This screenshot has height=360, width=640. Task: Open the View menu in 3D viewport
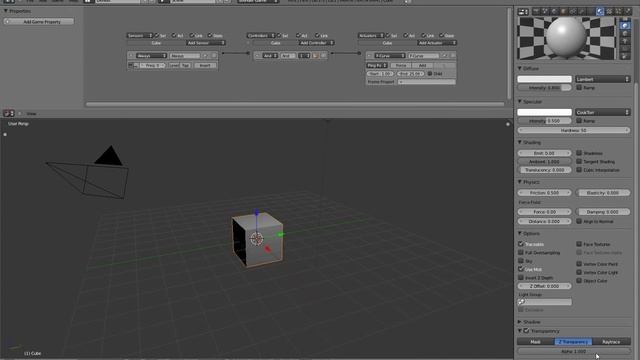[x=31, y=113]
